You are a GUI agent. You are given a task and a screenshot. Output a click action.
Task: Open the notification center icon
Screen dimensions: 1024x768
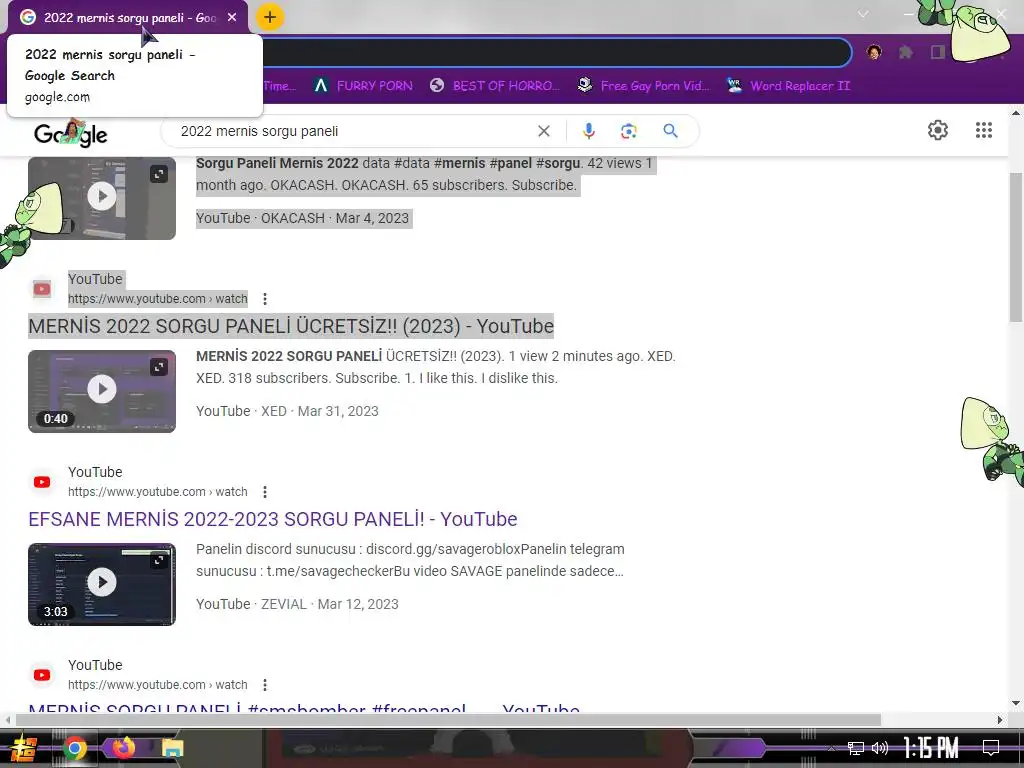click(x=991, y=748)
